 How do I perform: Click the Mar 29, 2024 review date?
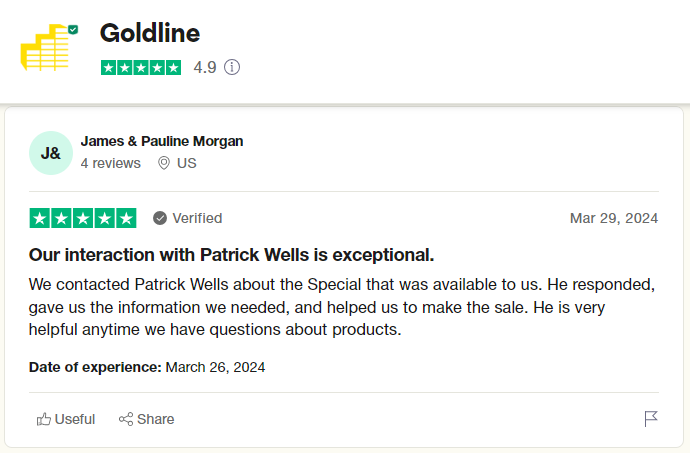click(614, 218)
